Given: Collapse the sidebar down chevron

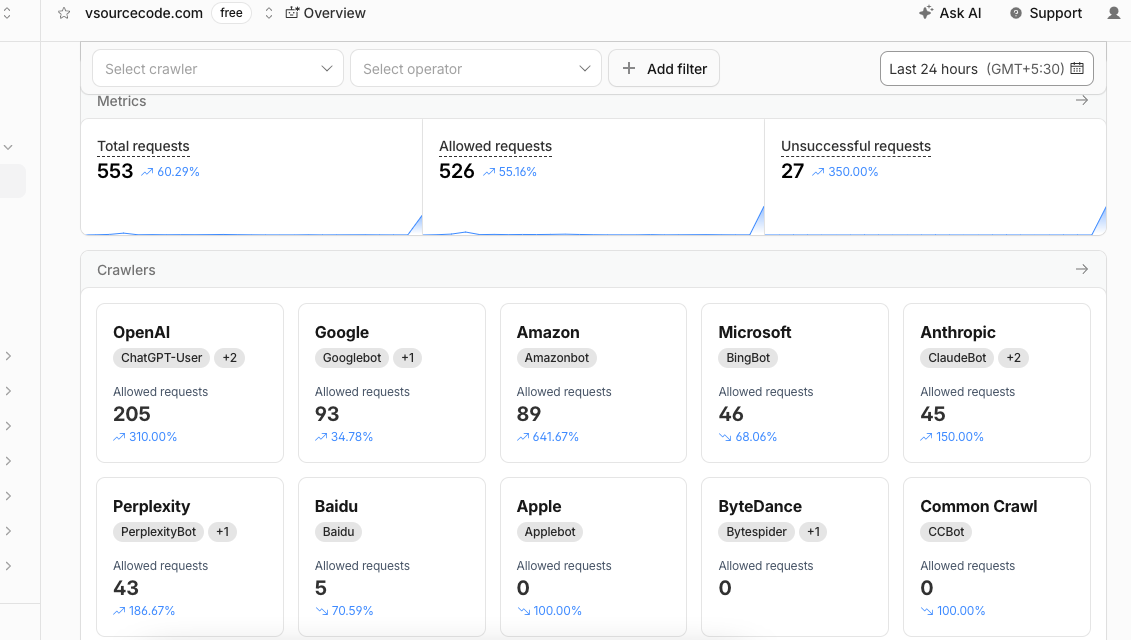Looking at the screenshot, I should (8, 147).
